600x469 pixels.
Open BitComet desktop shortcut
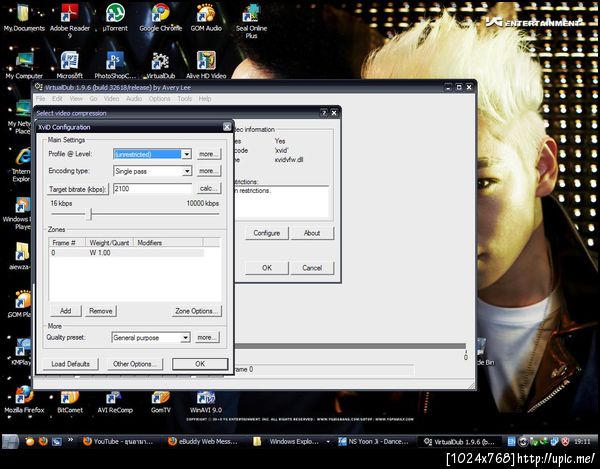pyautogui.click(x=70, y=400)
